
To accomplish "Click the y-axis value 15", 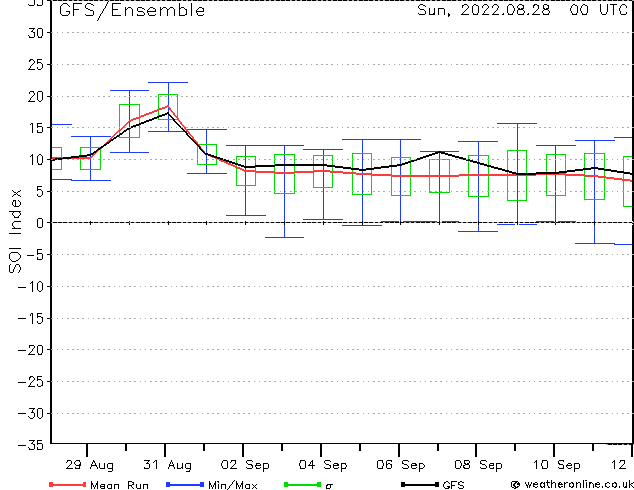I will [x=36, y=128].
